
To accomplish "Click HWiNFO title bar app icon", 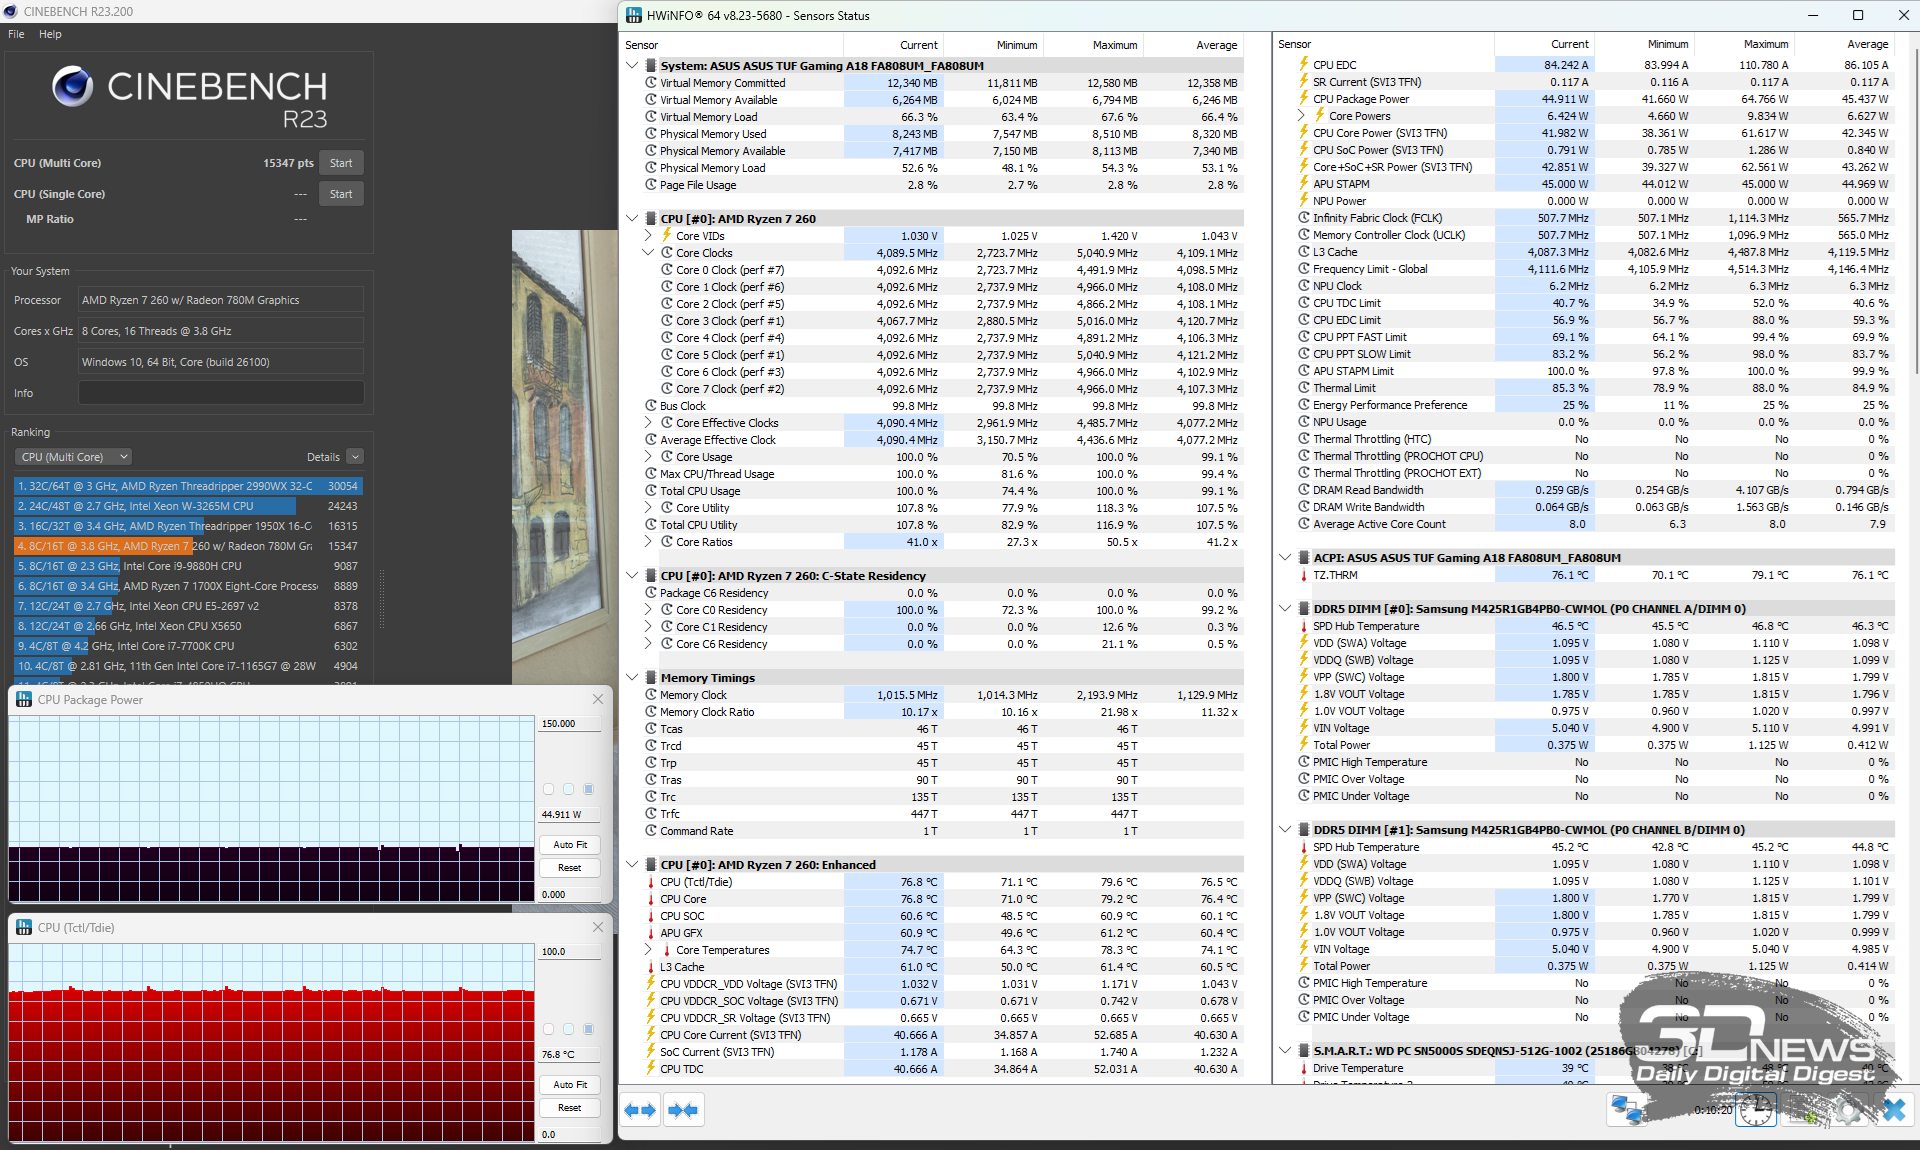I will pyautogui.click(x=633, y=15).
